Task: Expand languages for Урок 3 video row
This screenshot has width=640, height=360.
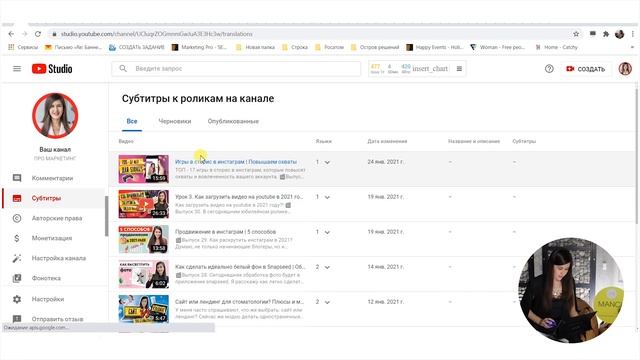Action: pyautogui.click(x=327, y=197)
